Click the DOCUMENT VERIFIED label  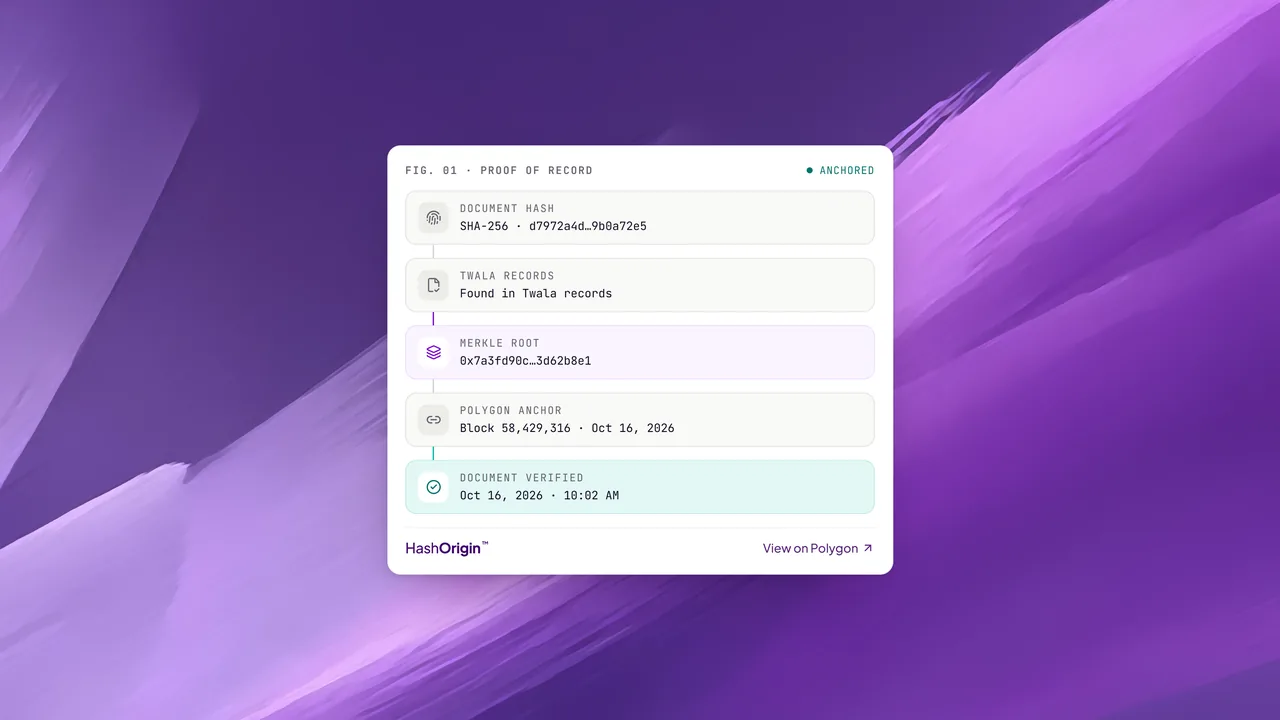click(522, 477)
